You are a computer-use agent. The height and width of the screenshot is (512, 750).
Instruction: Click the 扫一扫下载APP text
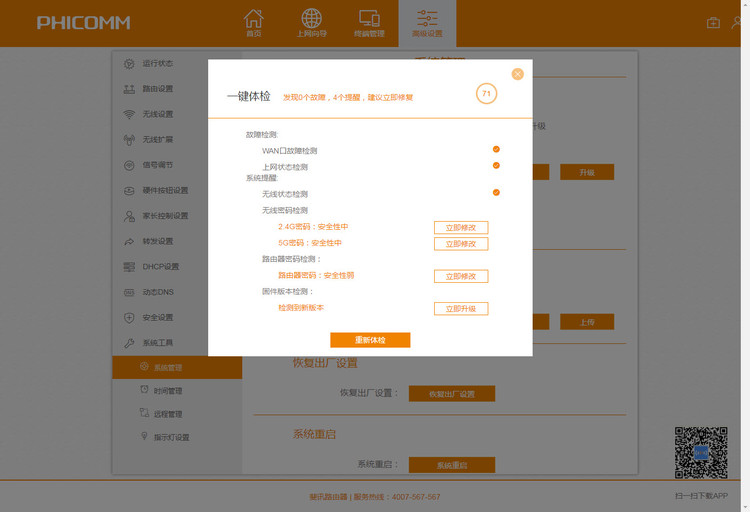coord(701,496)
